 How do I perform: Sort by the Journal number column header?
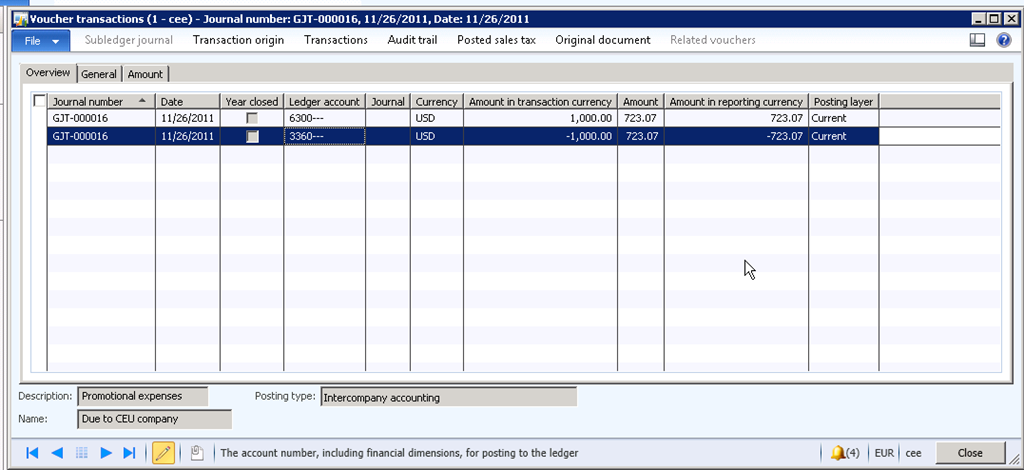pyautogui.click(x=100, y=101)
